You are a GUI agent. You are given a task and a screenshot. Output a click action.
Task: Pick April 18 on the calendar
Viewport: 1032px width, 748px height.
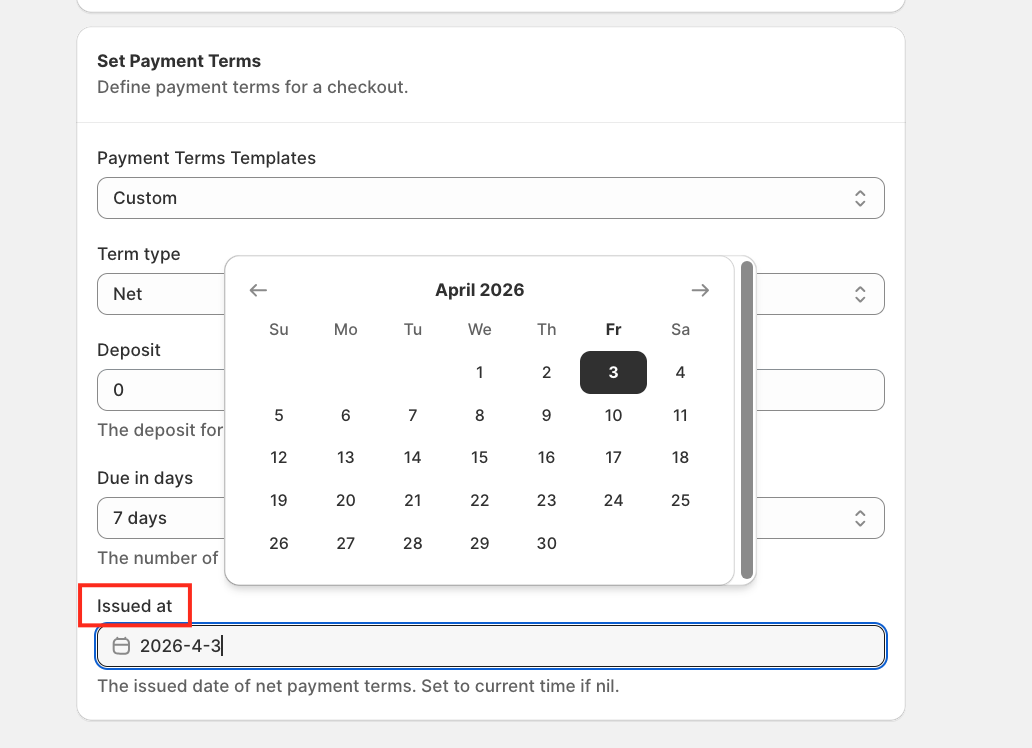point(680,458)
